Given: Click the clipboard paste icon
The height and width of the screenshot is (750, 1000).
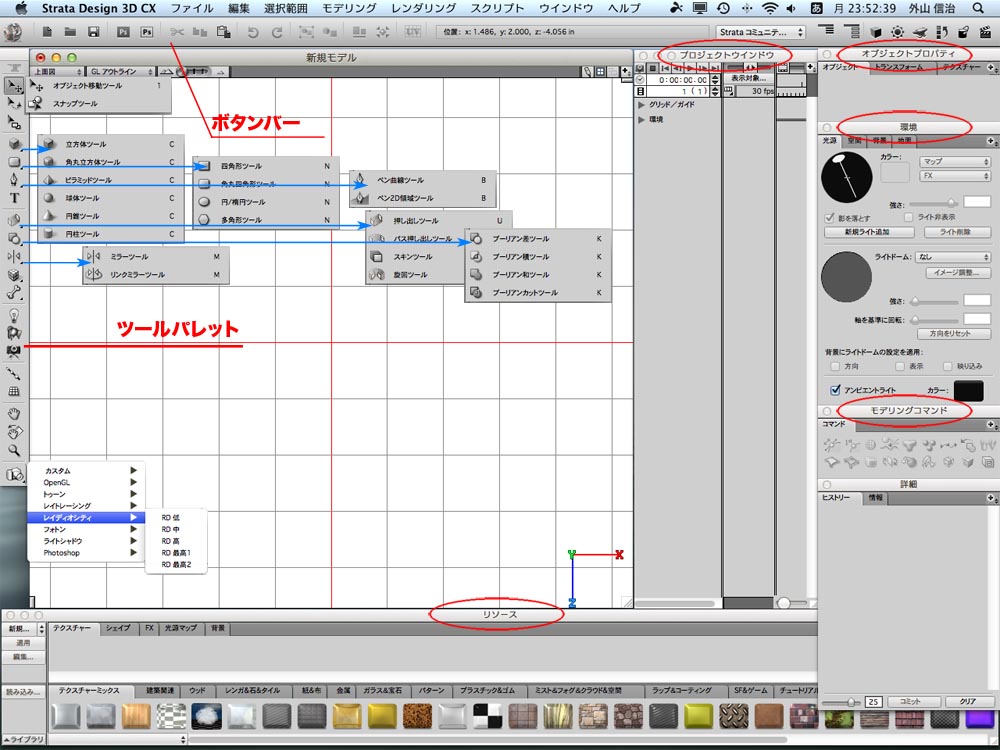Looking at the screenshot, I should click(x=223, y=32).
